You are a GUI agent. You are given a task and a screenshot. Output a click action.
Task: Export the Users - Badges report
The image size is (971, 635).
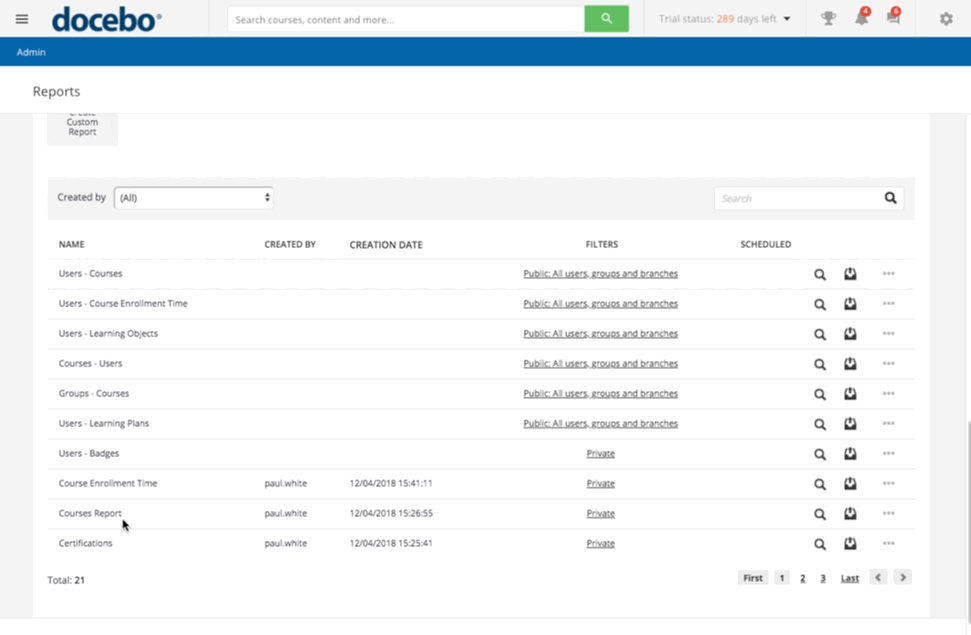click(850, 454)
